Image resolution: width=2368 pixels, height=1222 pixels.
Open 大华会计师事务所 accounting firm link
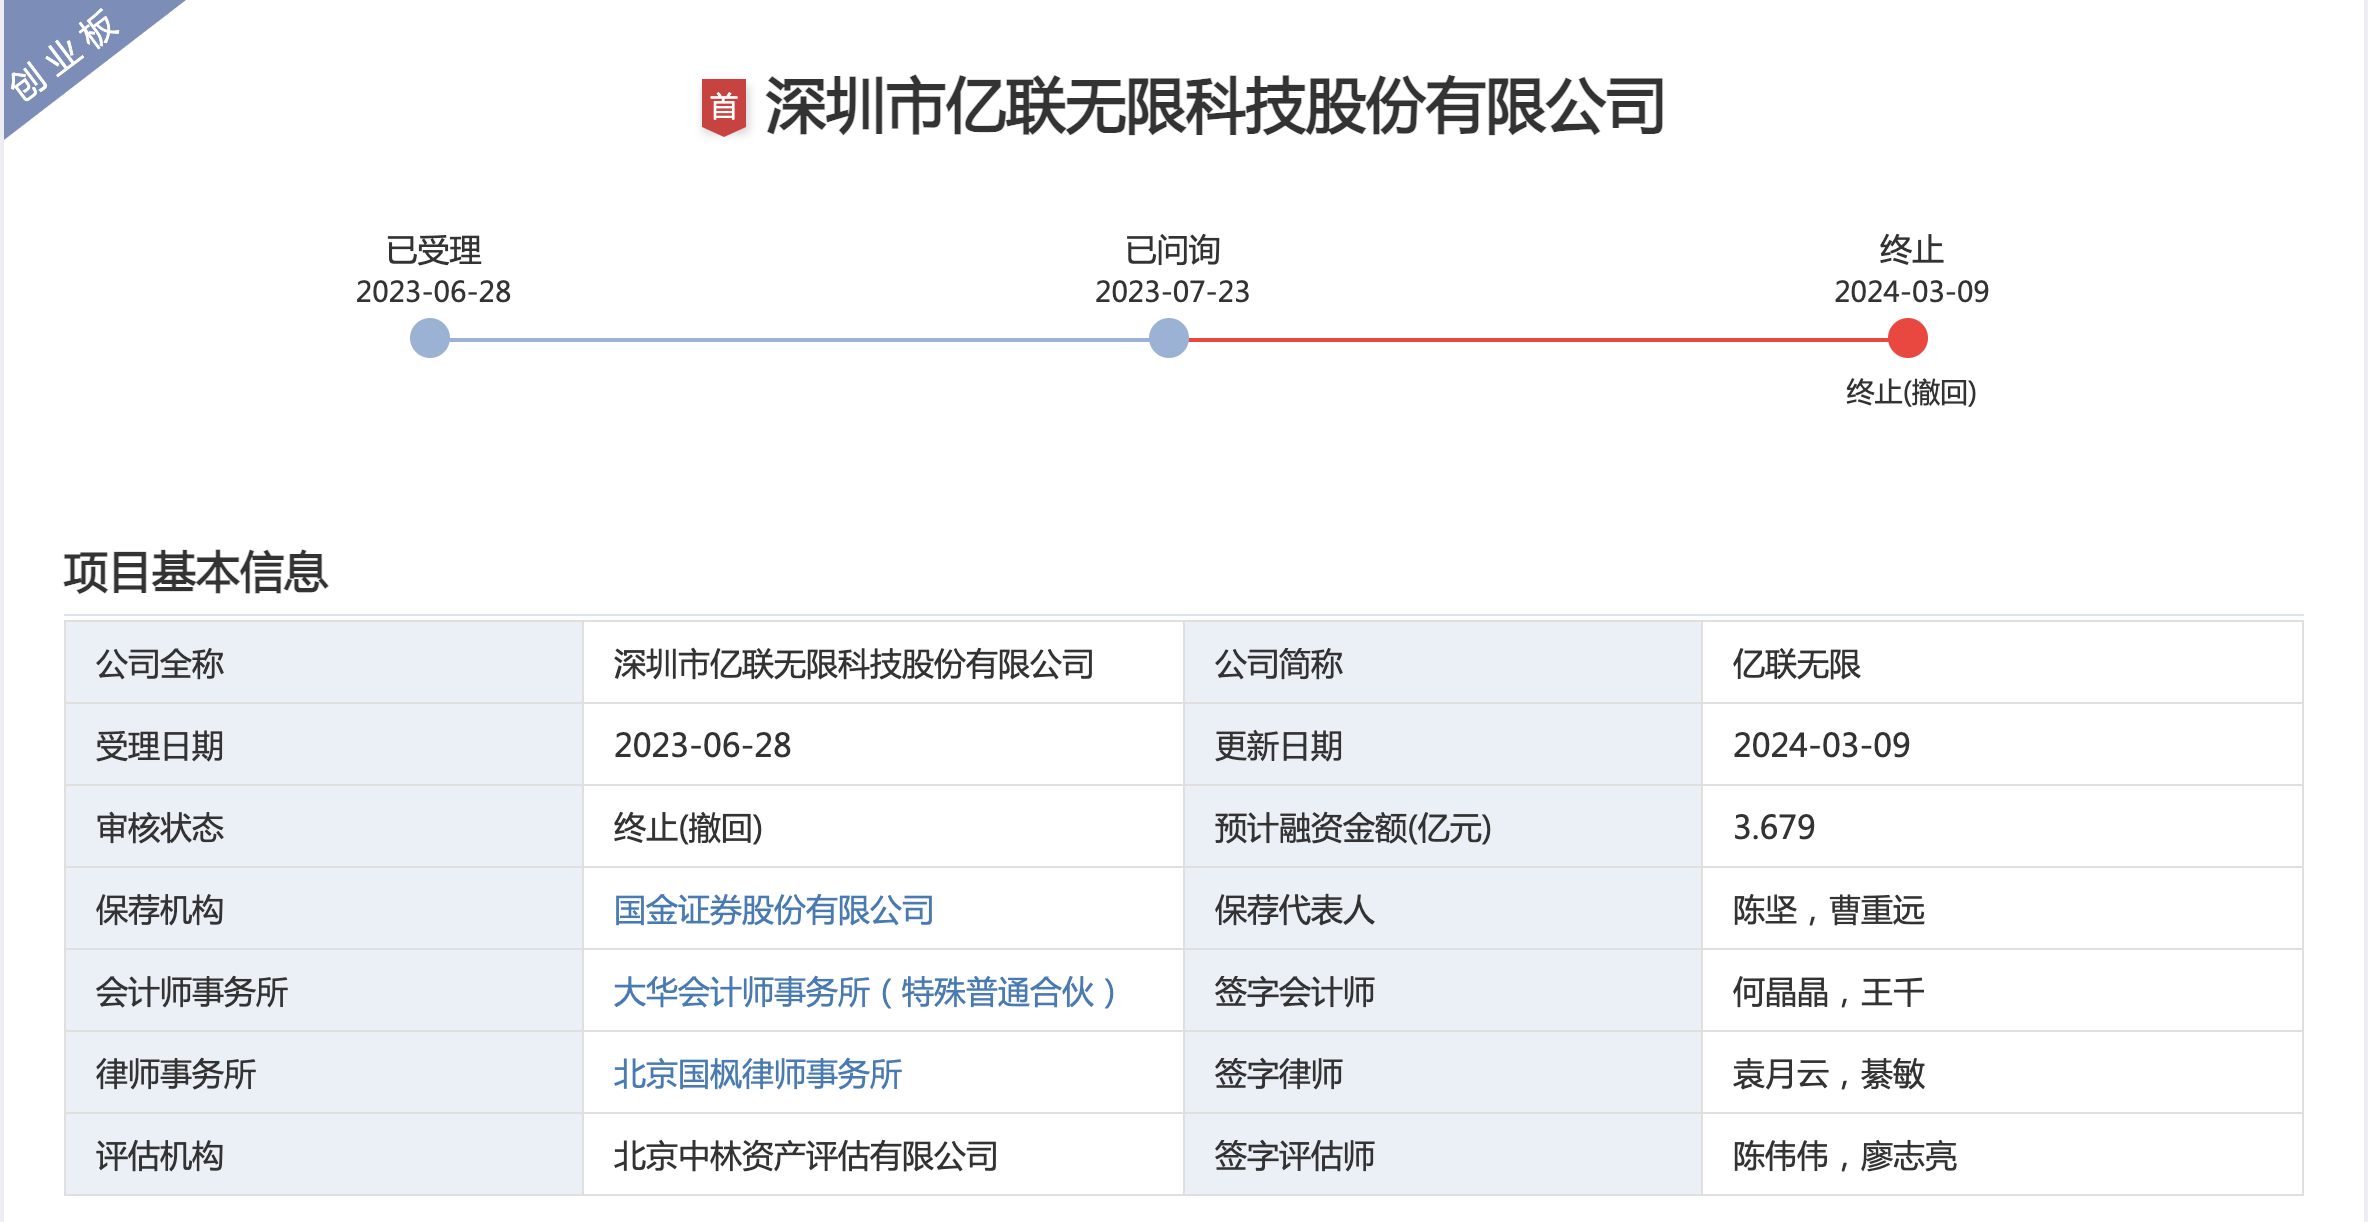pos(864,992)
